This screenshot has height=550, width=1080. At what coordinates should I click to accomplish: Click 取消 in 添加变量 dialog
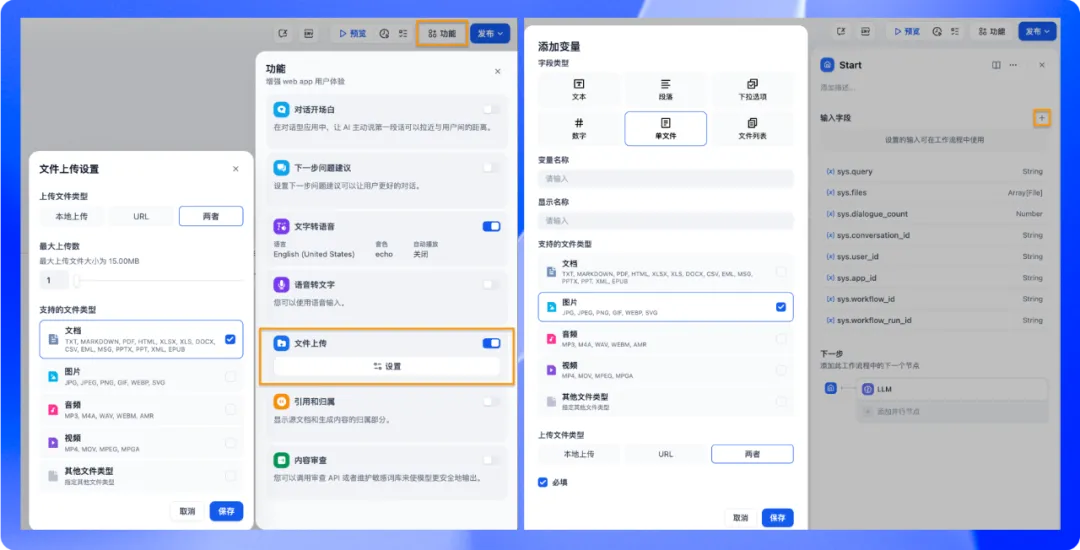740,518
